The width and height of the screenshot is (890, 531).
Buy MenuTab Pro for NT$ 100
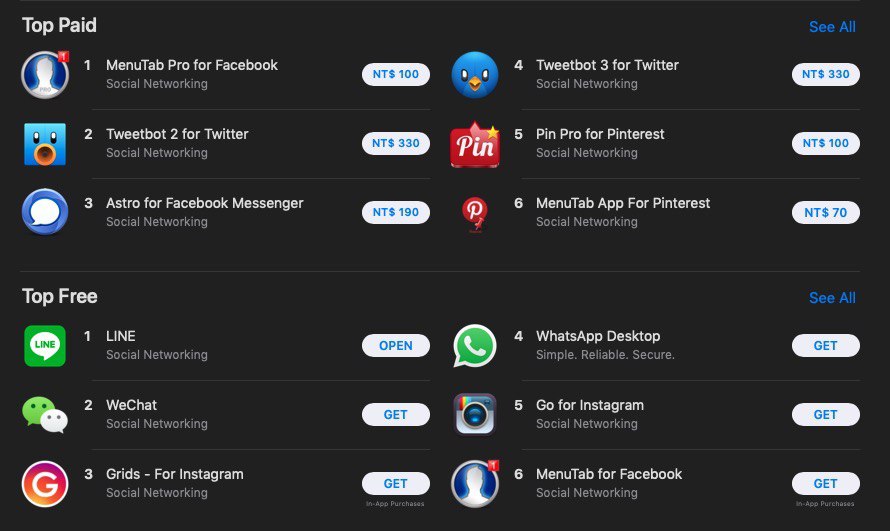coord(396,74)
